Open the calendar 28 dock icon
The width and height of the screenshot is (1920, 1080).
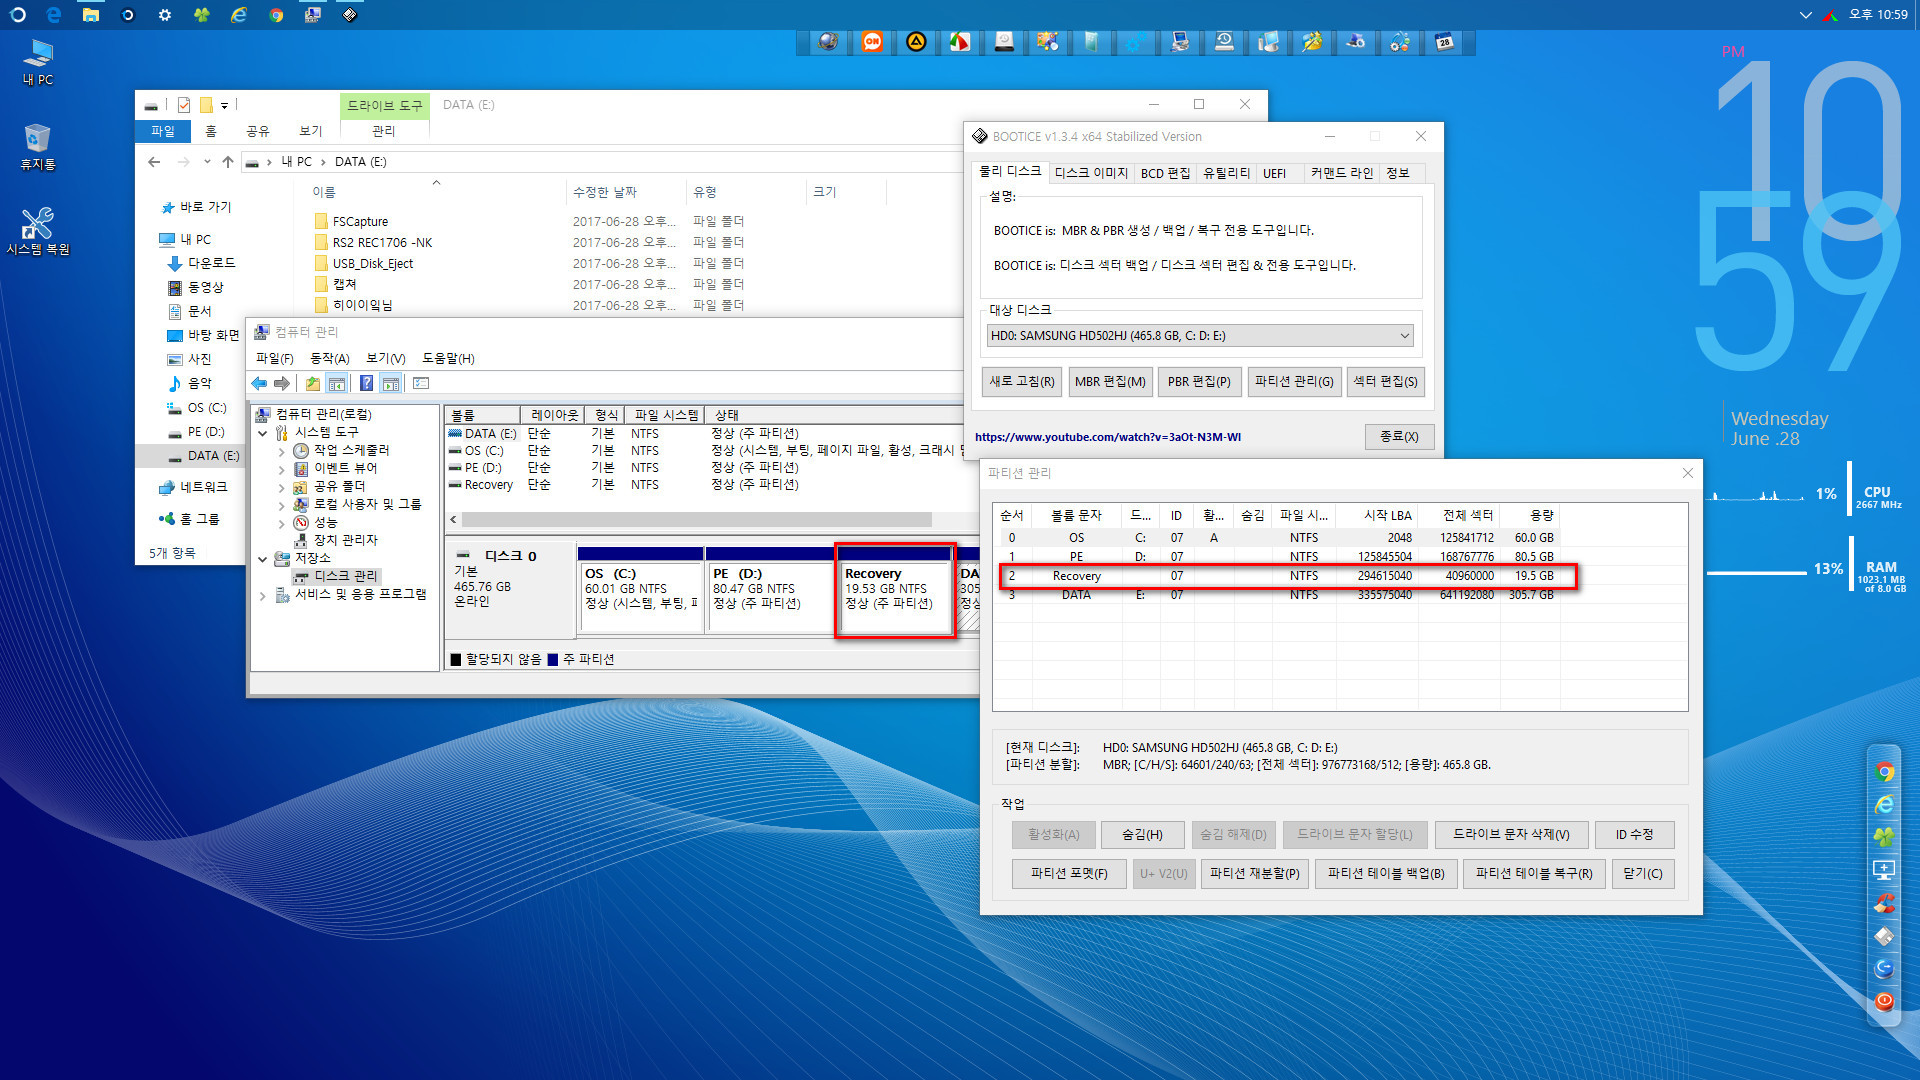[x=1444, y=42]
